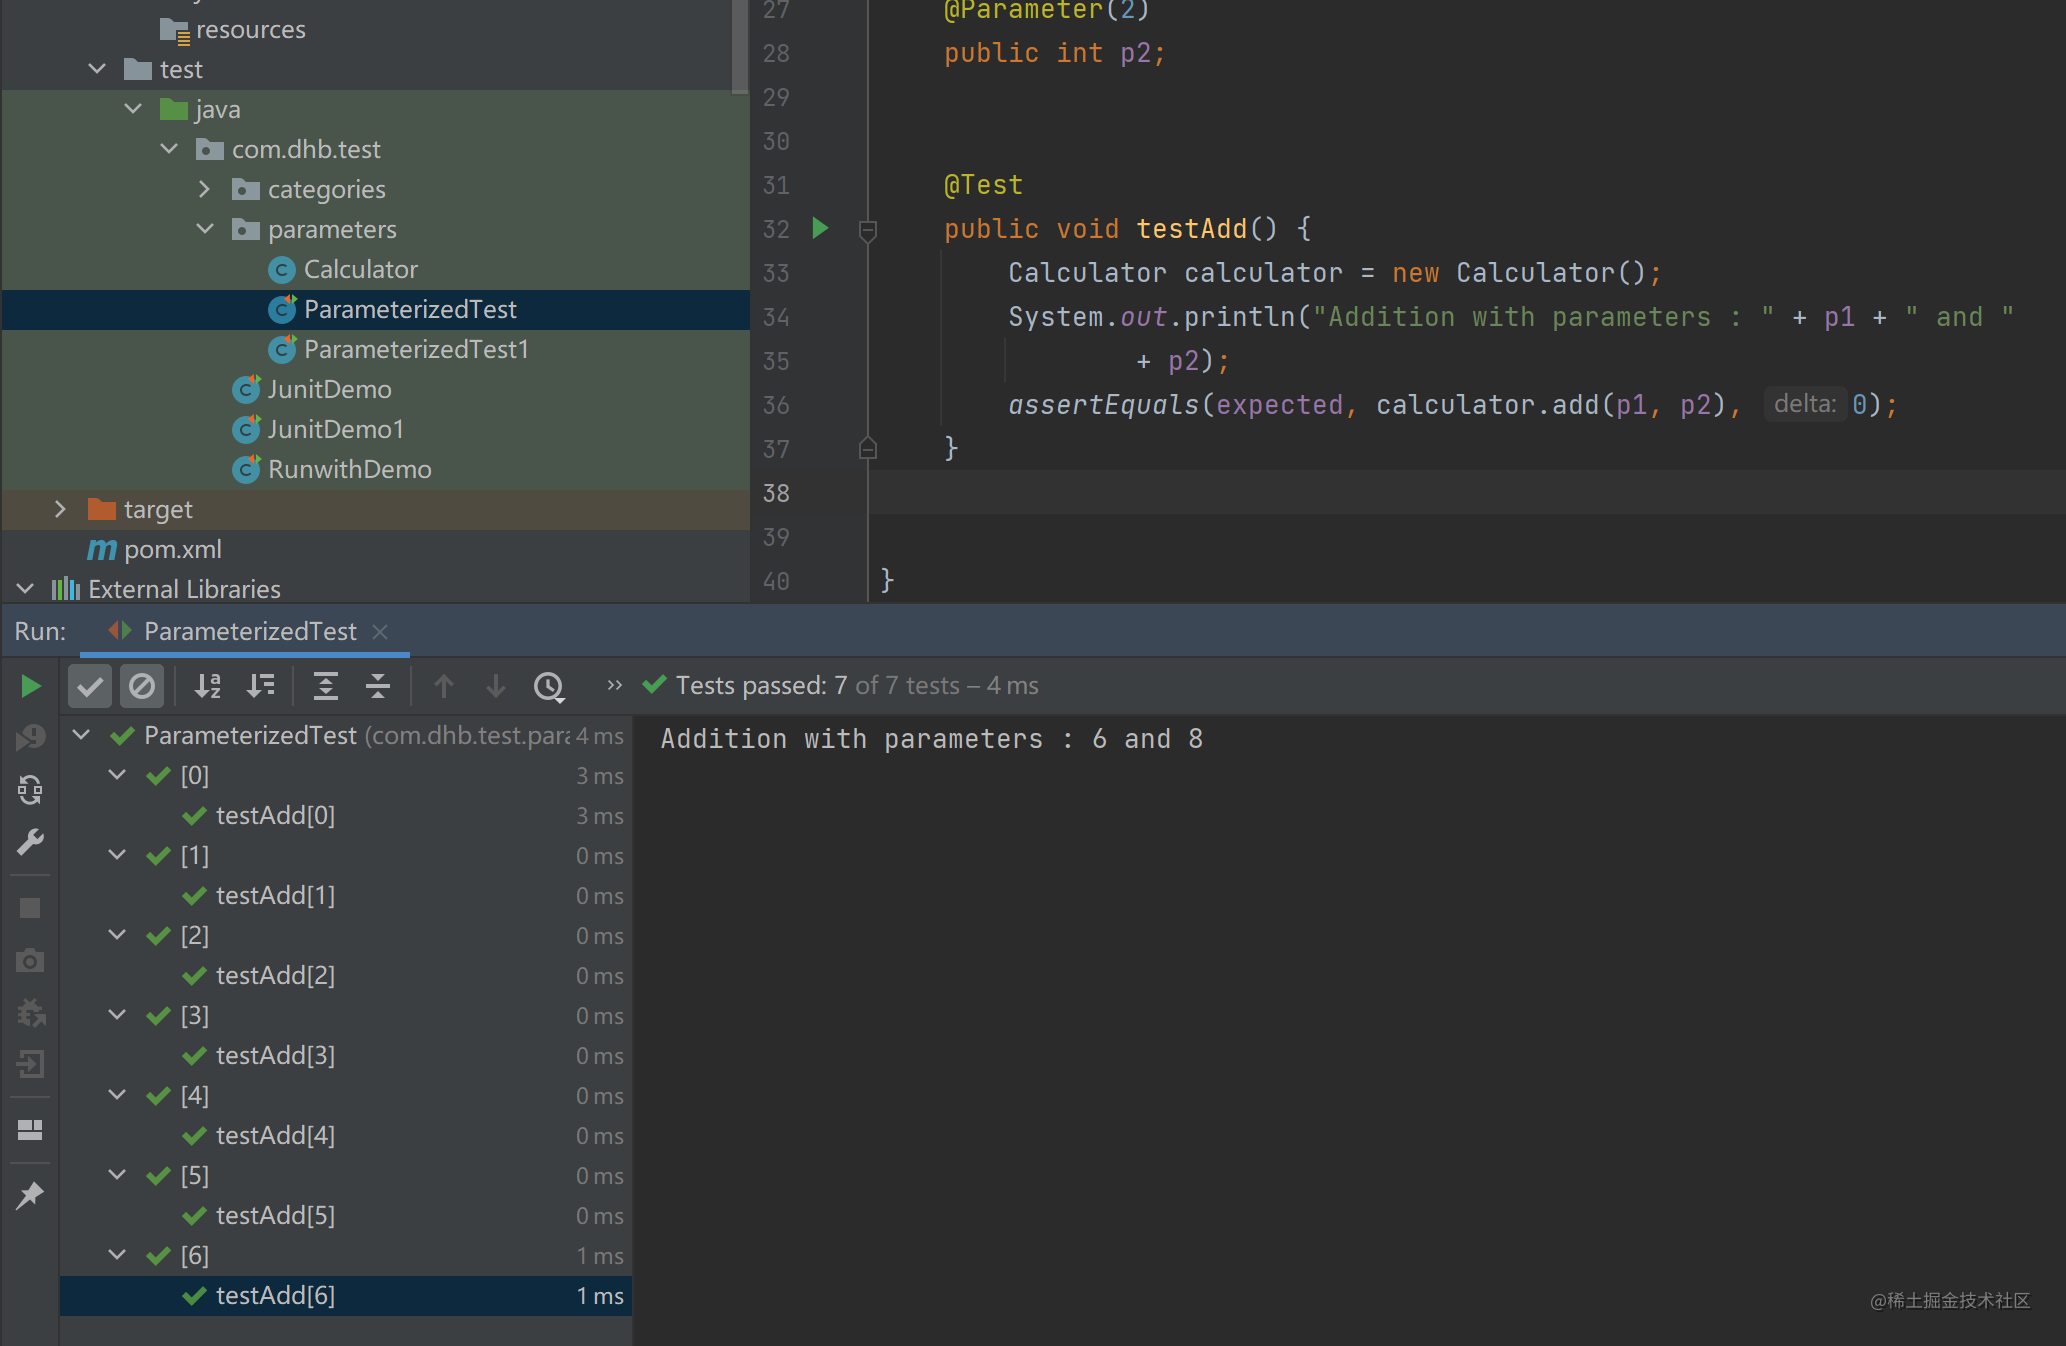Collapse External Libraries node
Viewport: 2066px width, 1346px height.
[25, 589]
